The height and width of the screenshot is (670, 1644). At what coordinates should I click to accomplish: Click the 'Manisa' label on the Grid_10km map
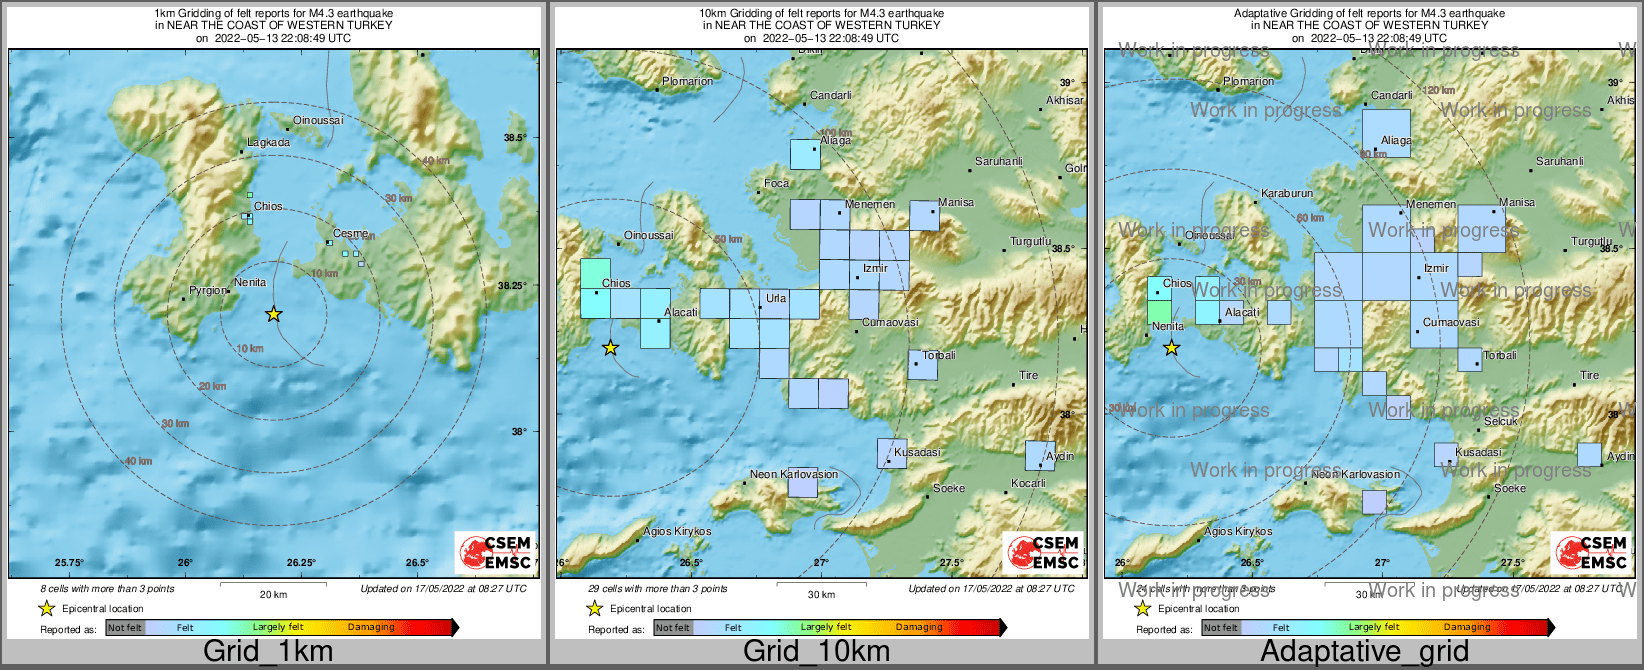click(x=956, y=202)
